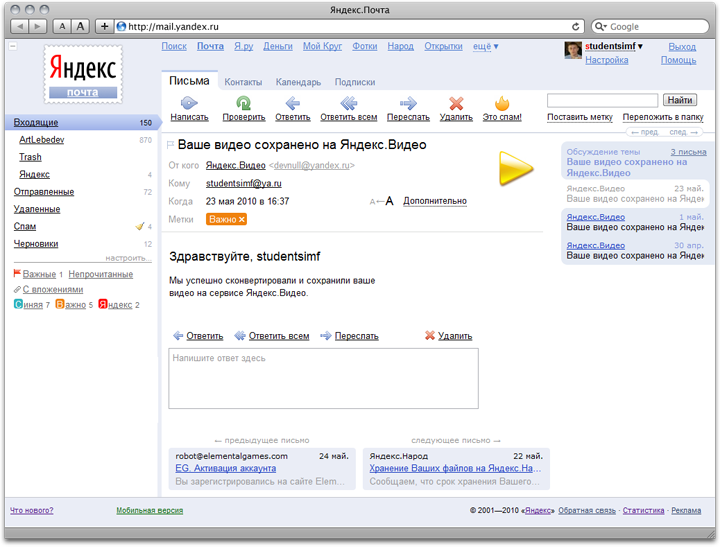Mark the message as spam with the flame icon
720x549 pixels.
click(x=502, y=103)
